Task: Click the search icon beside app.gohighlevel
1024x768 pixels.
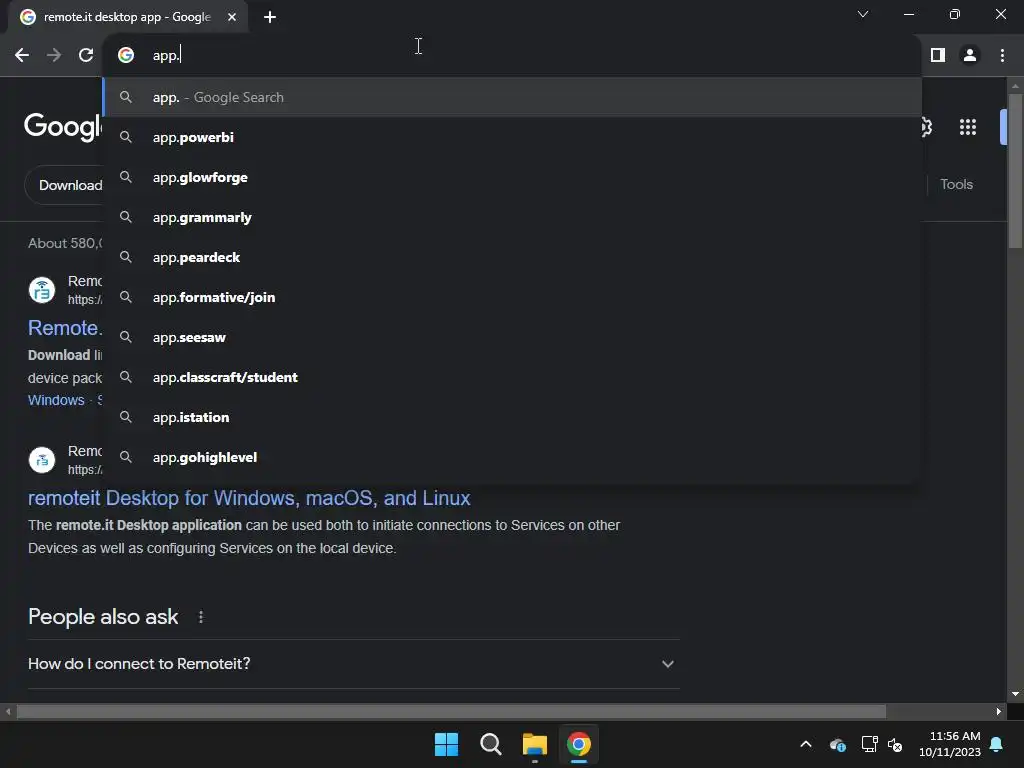Action: (x=126, y=457)
